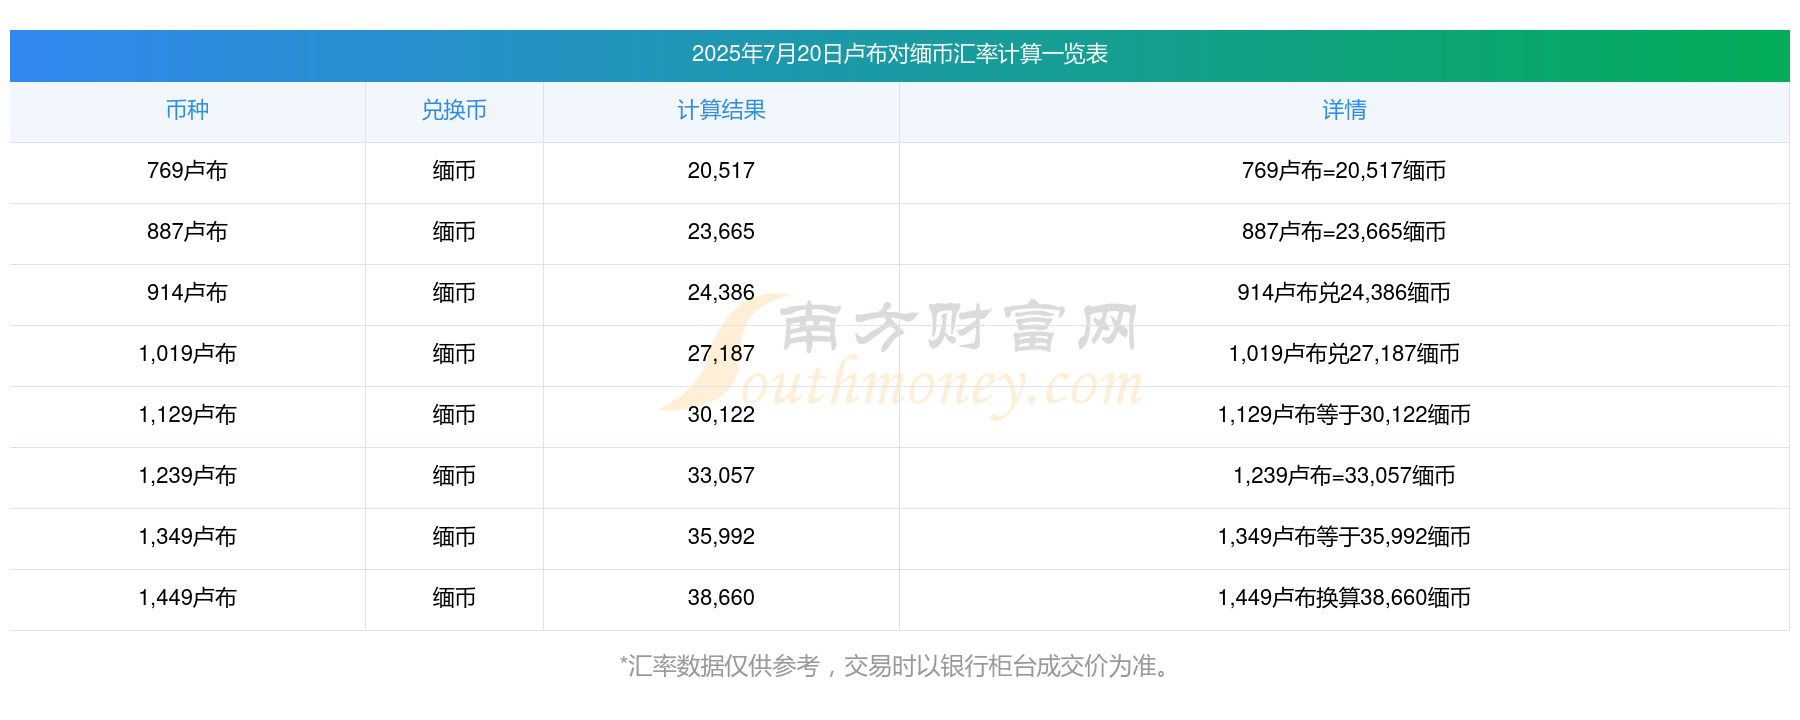This screenshot has height=720, width=1800.
Task: Click the detail 1,449卢布换算38,660缅币
Action: (1344, 598)
